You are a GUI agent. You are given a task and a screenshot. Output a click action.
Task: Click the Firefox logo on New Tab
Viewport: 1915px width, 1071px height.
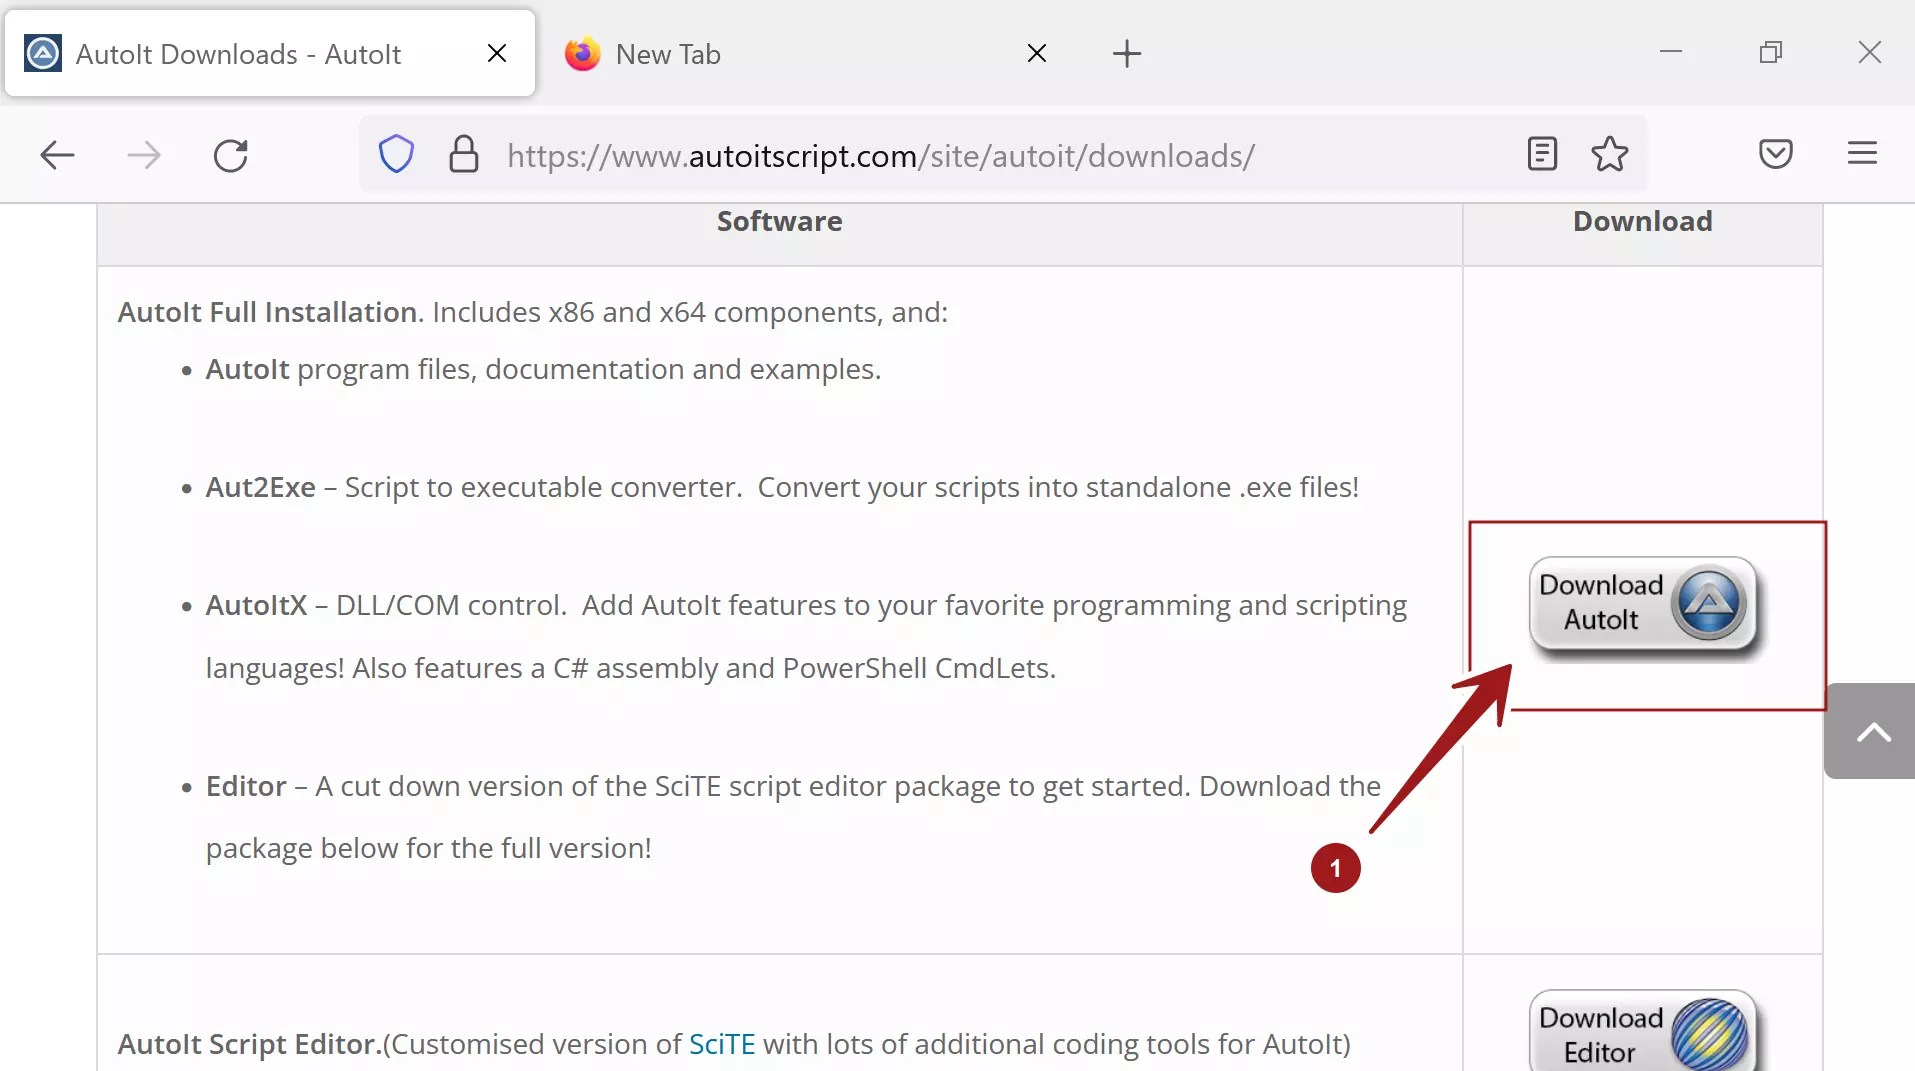pos(582,53)
